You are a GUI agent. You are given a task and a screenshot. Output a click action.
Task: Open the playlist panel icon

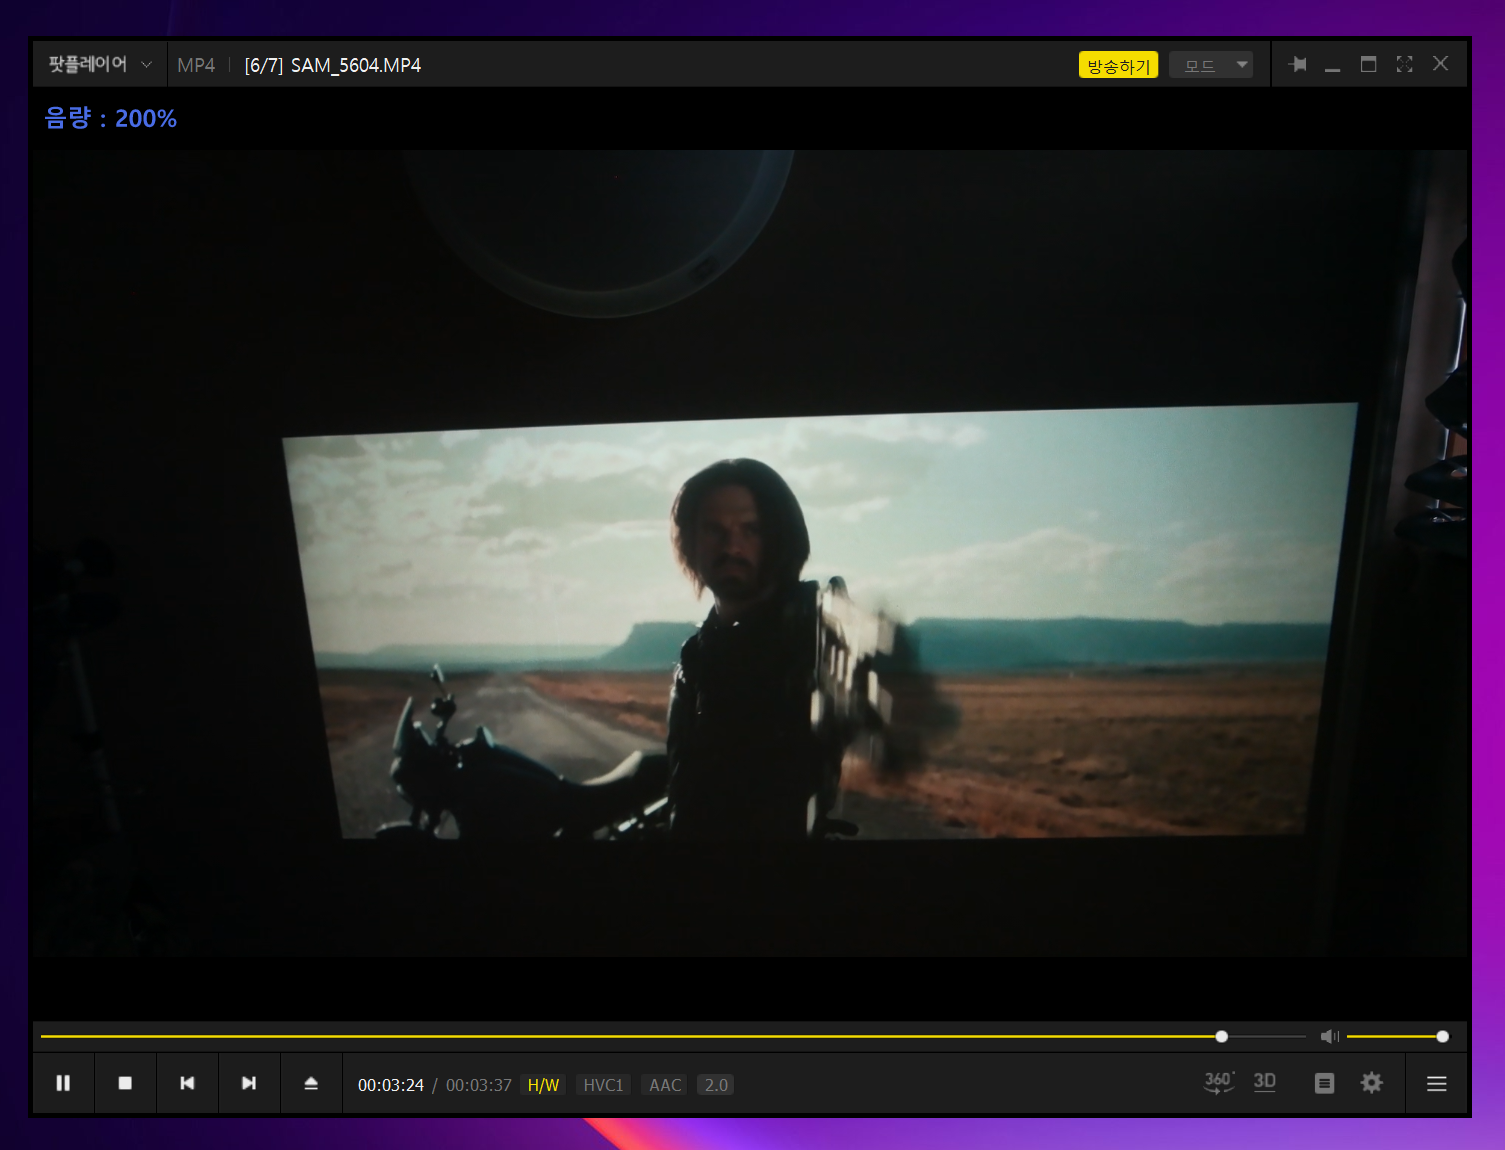[1324, 1083]
